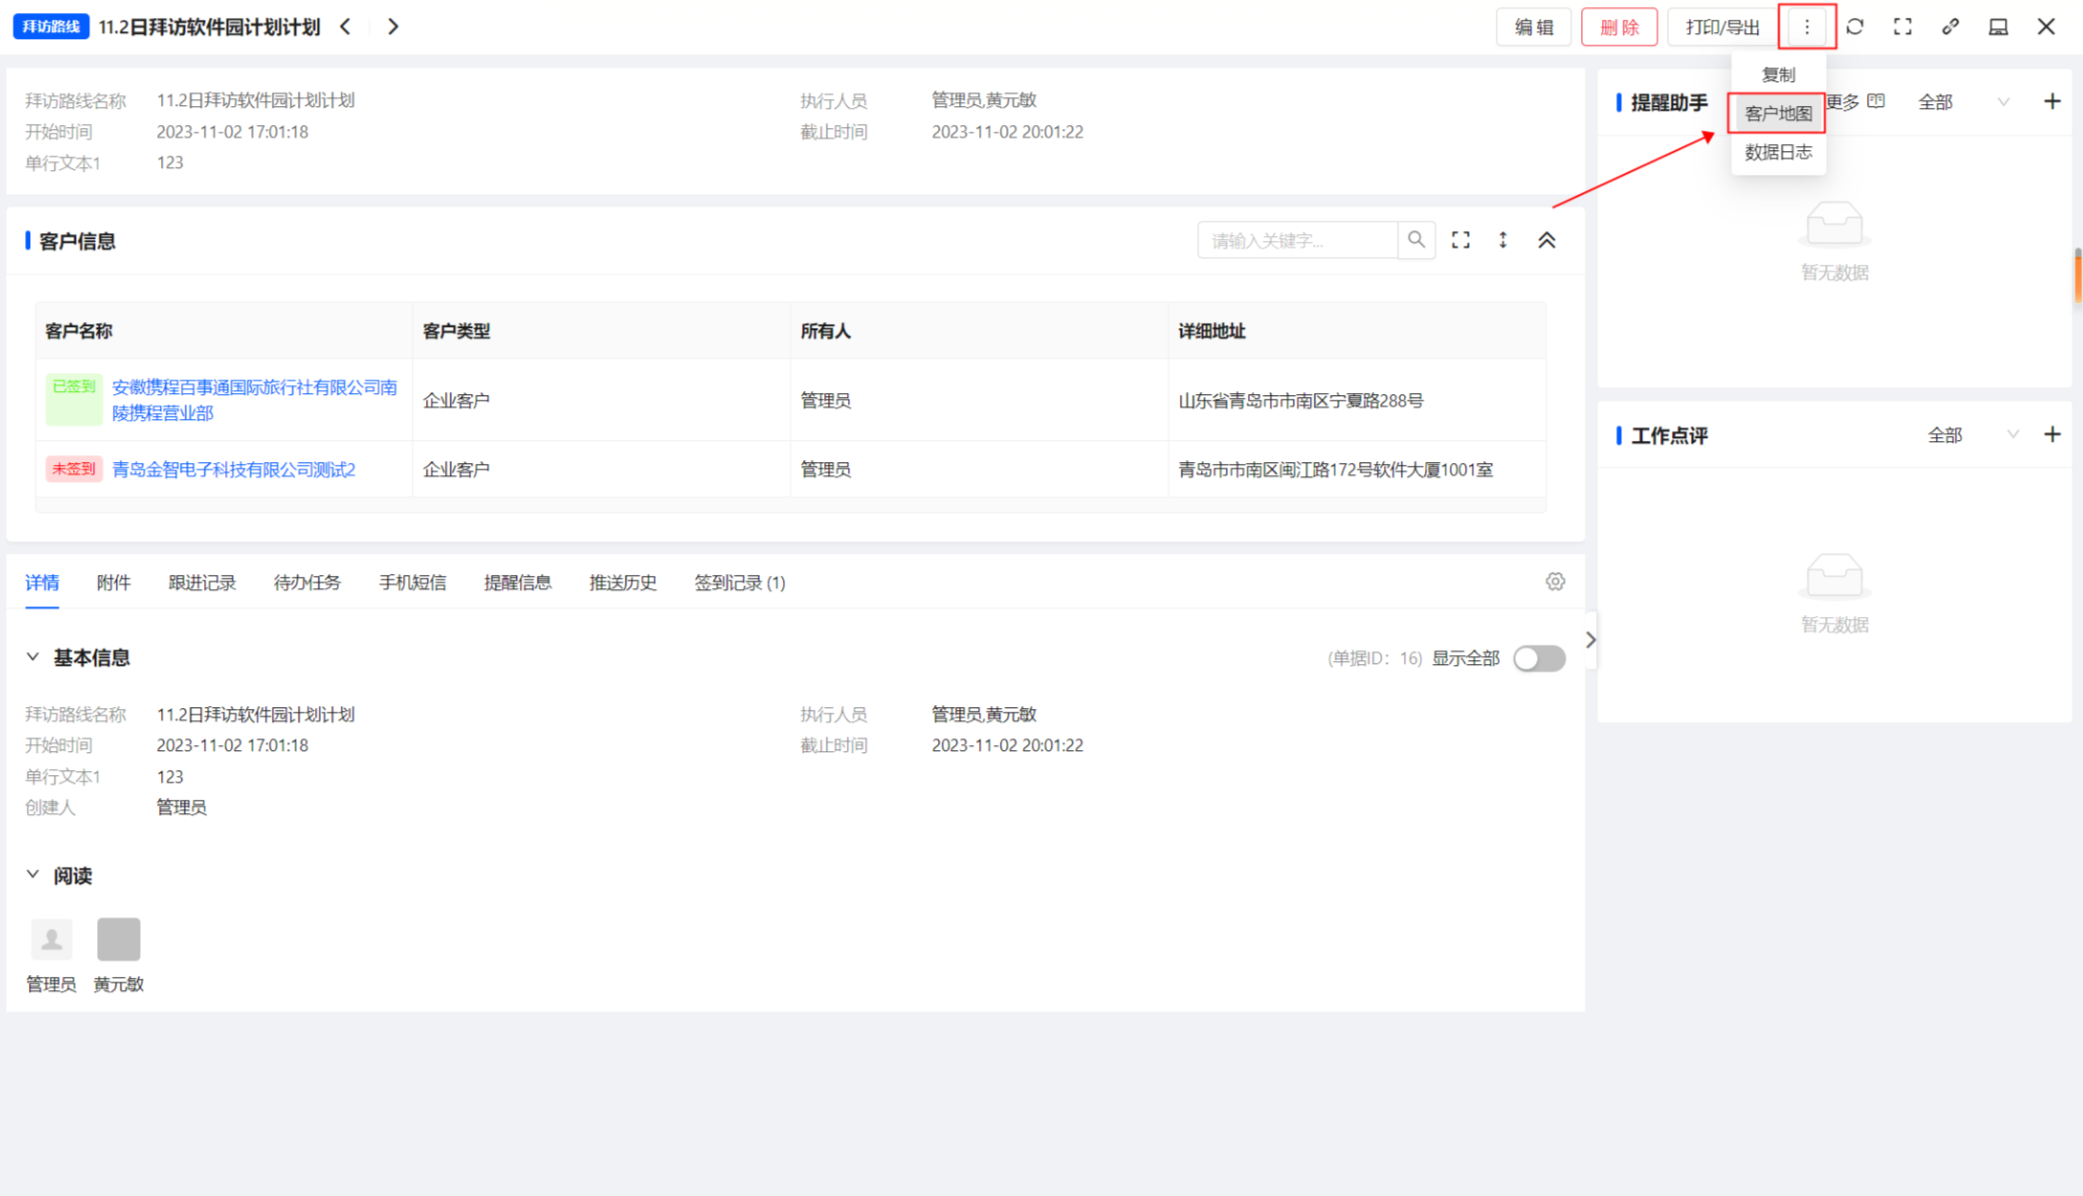The width and height of the screenshot is (2083, 1196).
Task: Click the red 删除 button
Action: coord(1619,27)
